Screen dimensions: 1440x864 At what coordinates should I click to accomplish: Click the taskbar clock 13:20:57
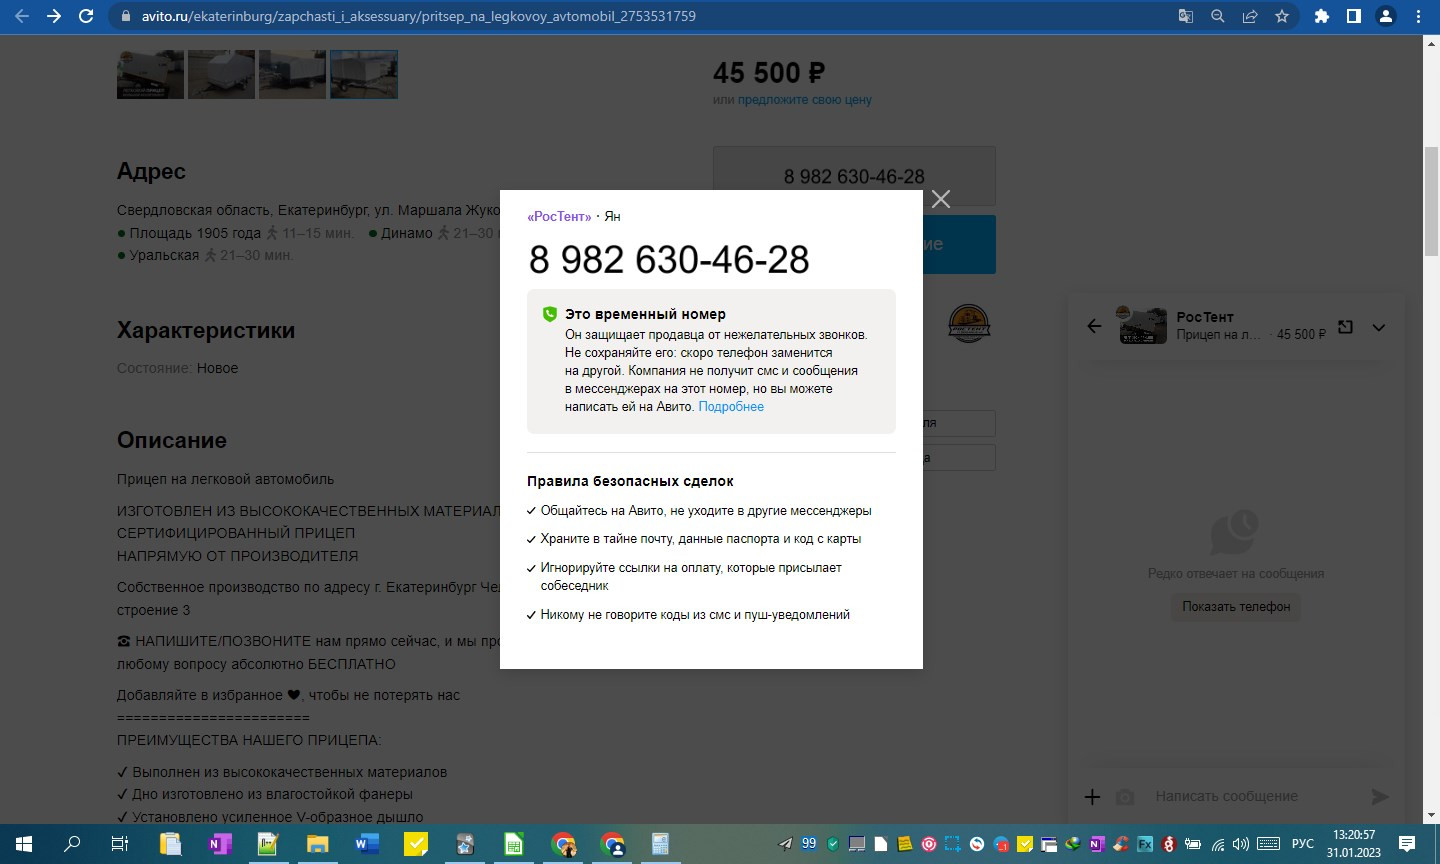click(1354, 834)
